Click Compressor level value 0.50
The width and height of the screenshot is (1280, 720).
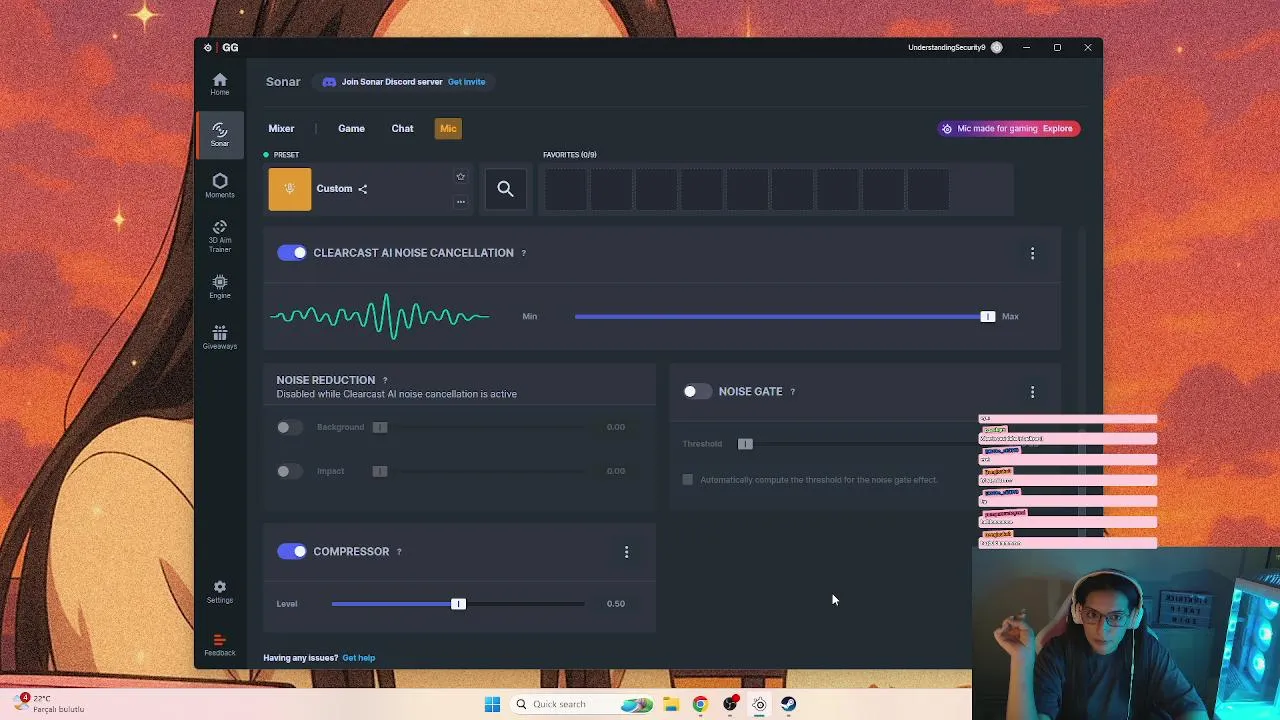point(615,604)
